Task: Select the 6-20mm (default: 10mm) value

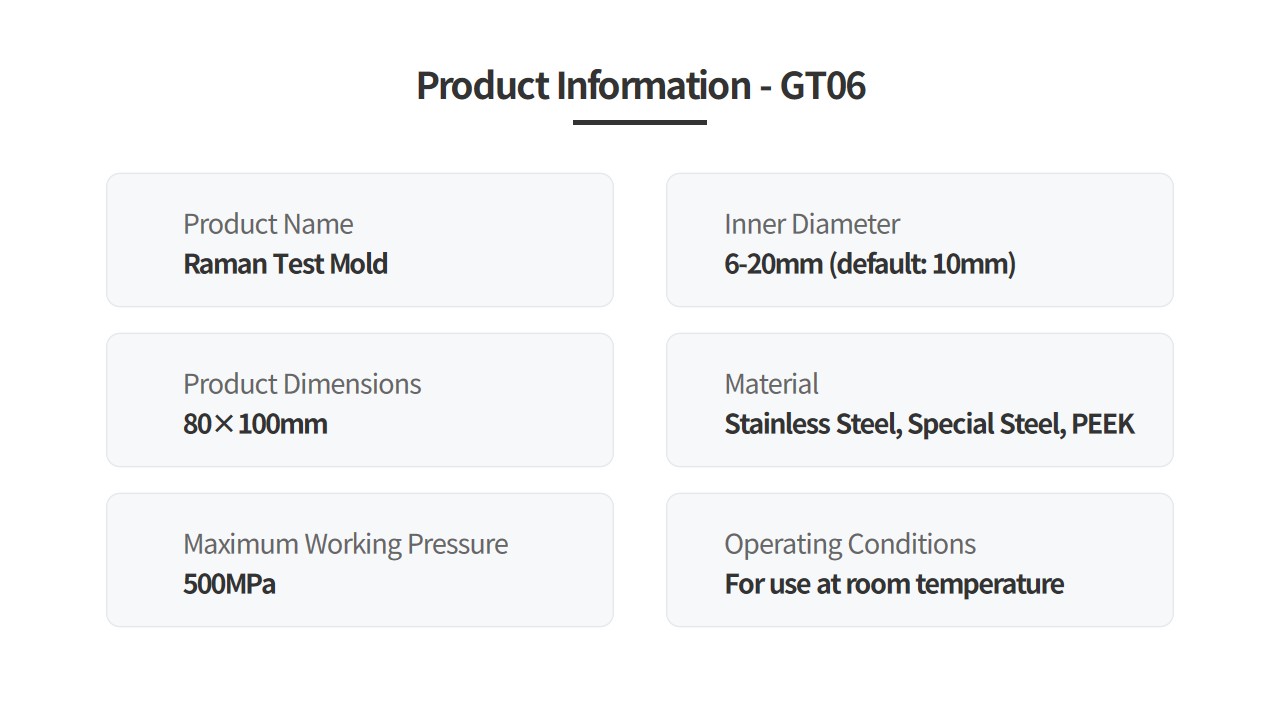Action: tap(870, 264)
